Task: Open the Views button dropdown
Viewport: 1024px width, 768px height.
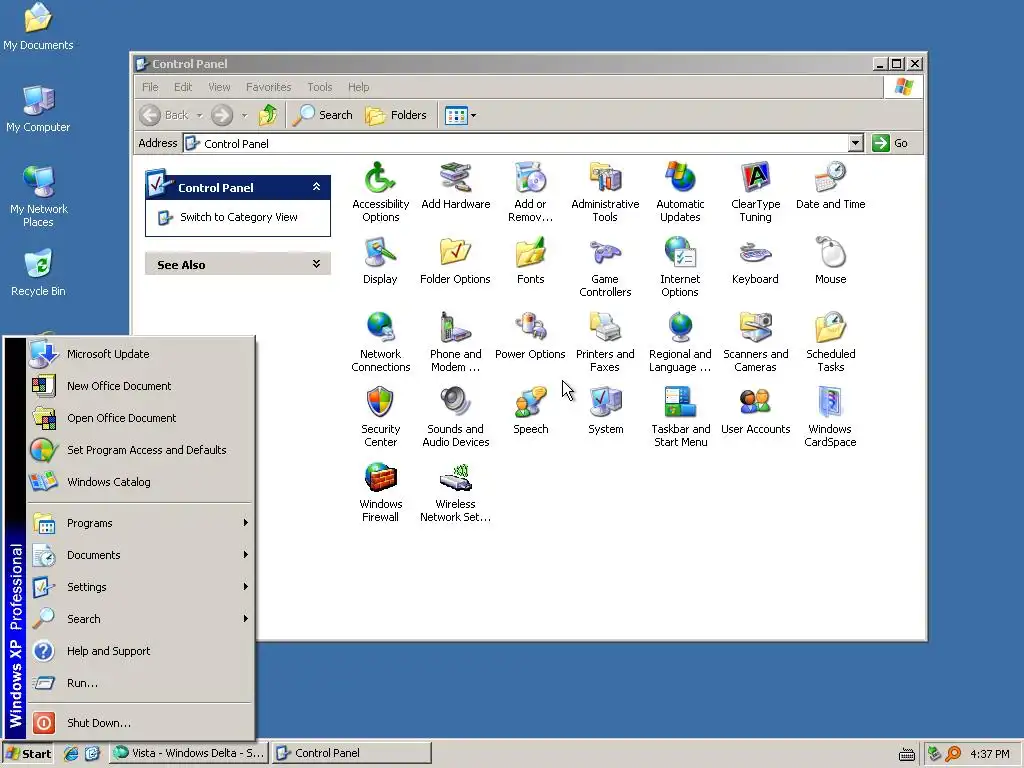Action: click(473, 116)
